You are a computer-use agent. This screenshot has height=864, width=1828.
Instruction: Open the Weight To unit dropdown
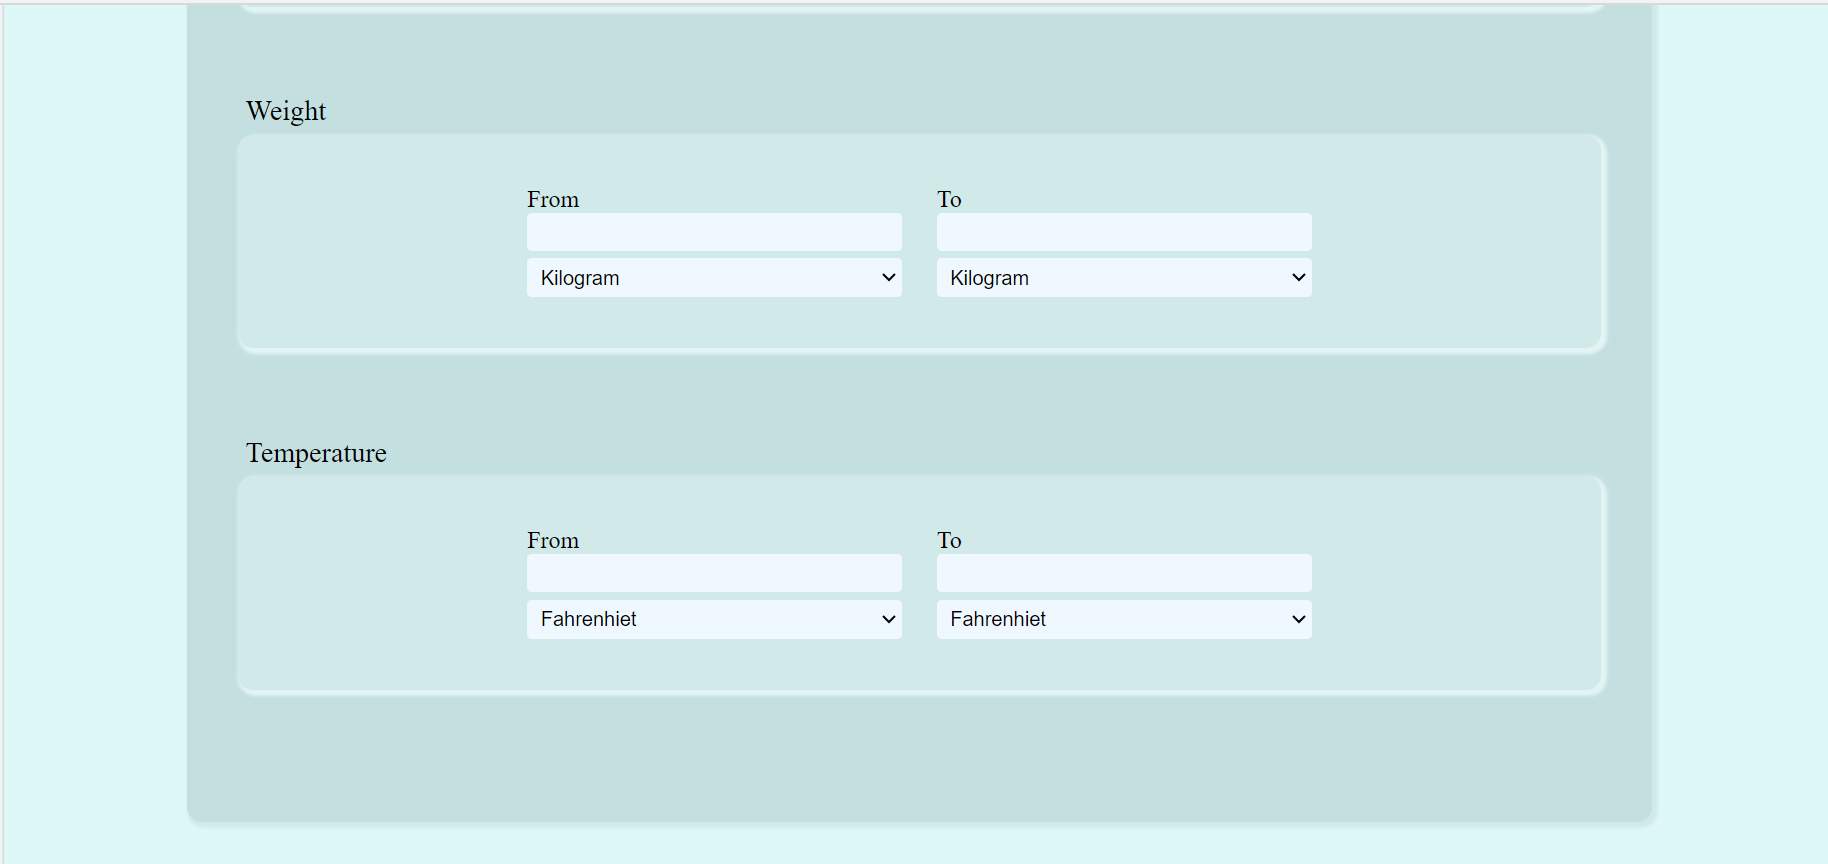[1123, 277]
